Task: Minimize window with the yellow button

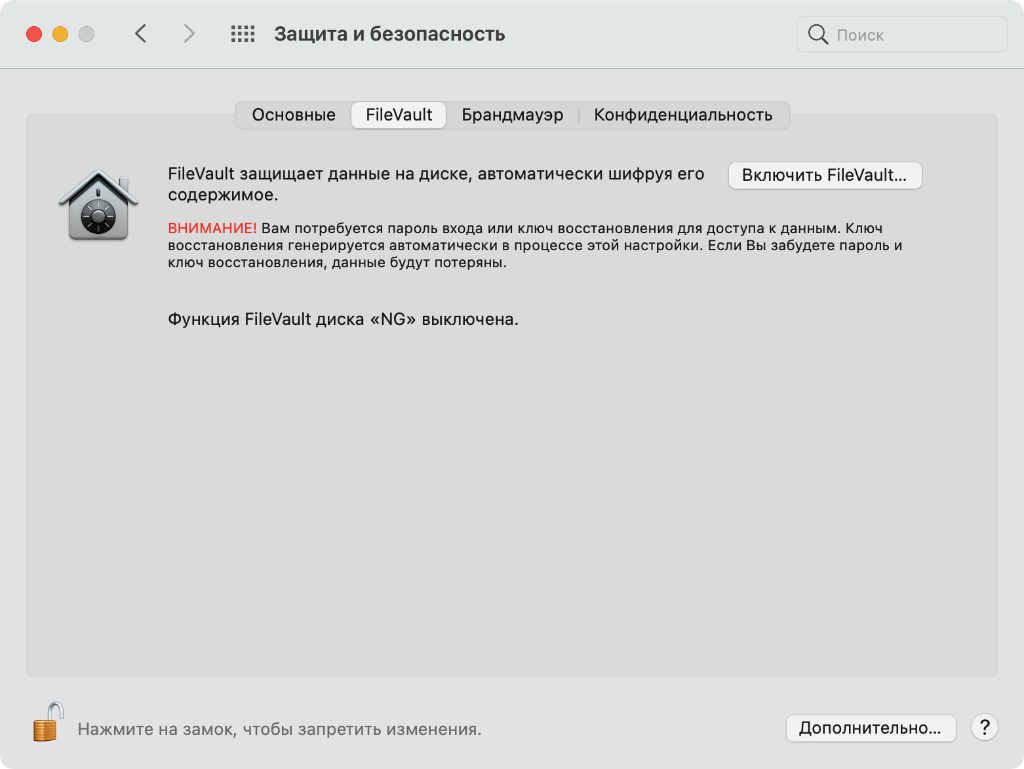Action: point(60,34)
